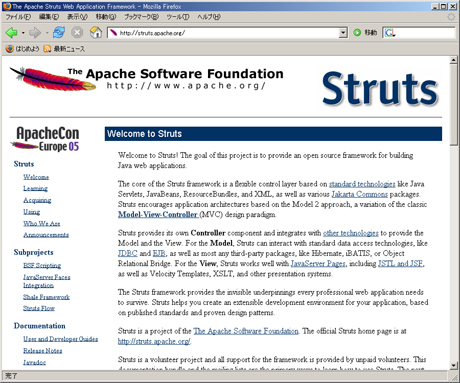Image resolution: width=460 pixels, height=383 pixels.
Task: Open User and Developer Guides link
Action: pyautogui.click(x=61, y=339)
